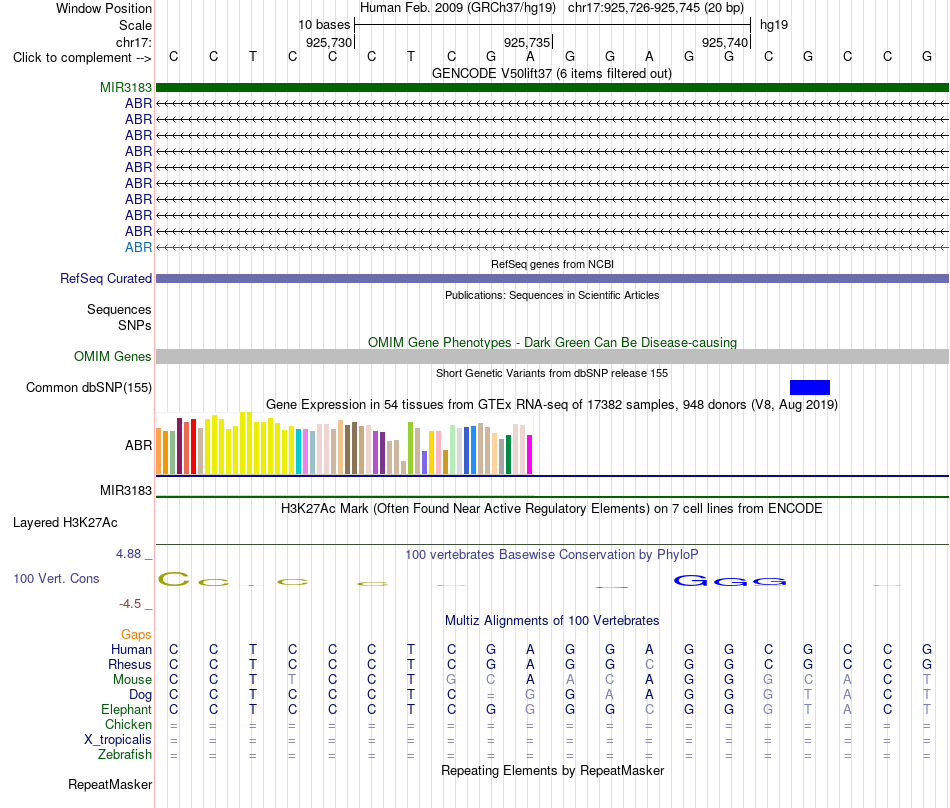Click the 4.88 PhyloP upper value
Image resolution: width=950 pixels, height=808 pixels.
pos(128,554)
